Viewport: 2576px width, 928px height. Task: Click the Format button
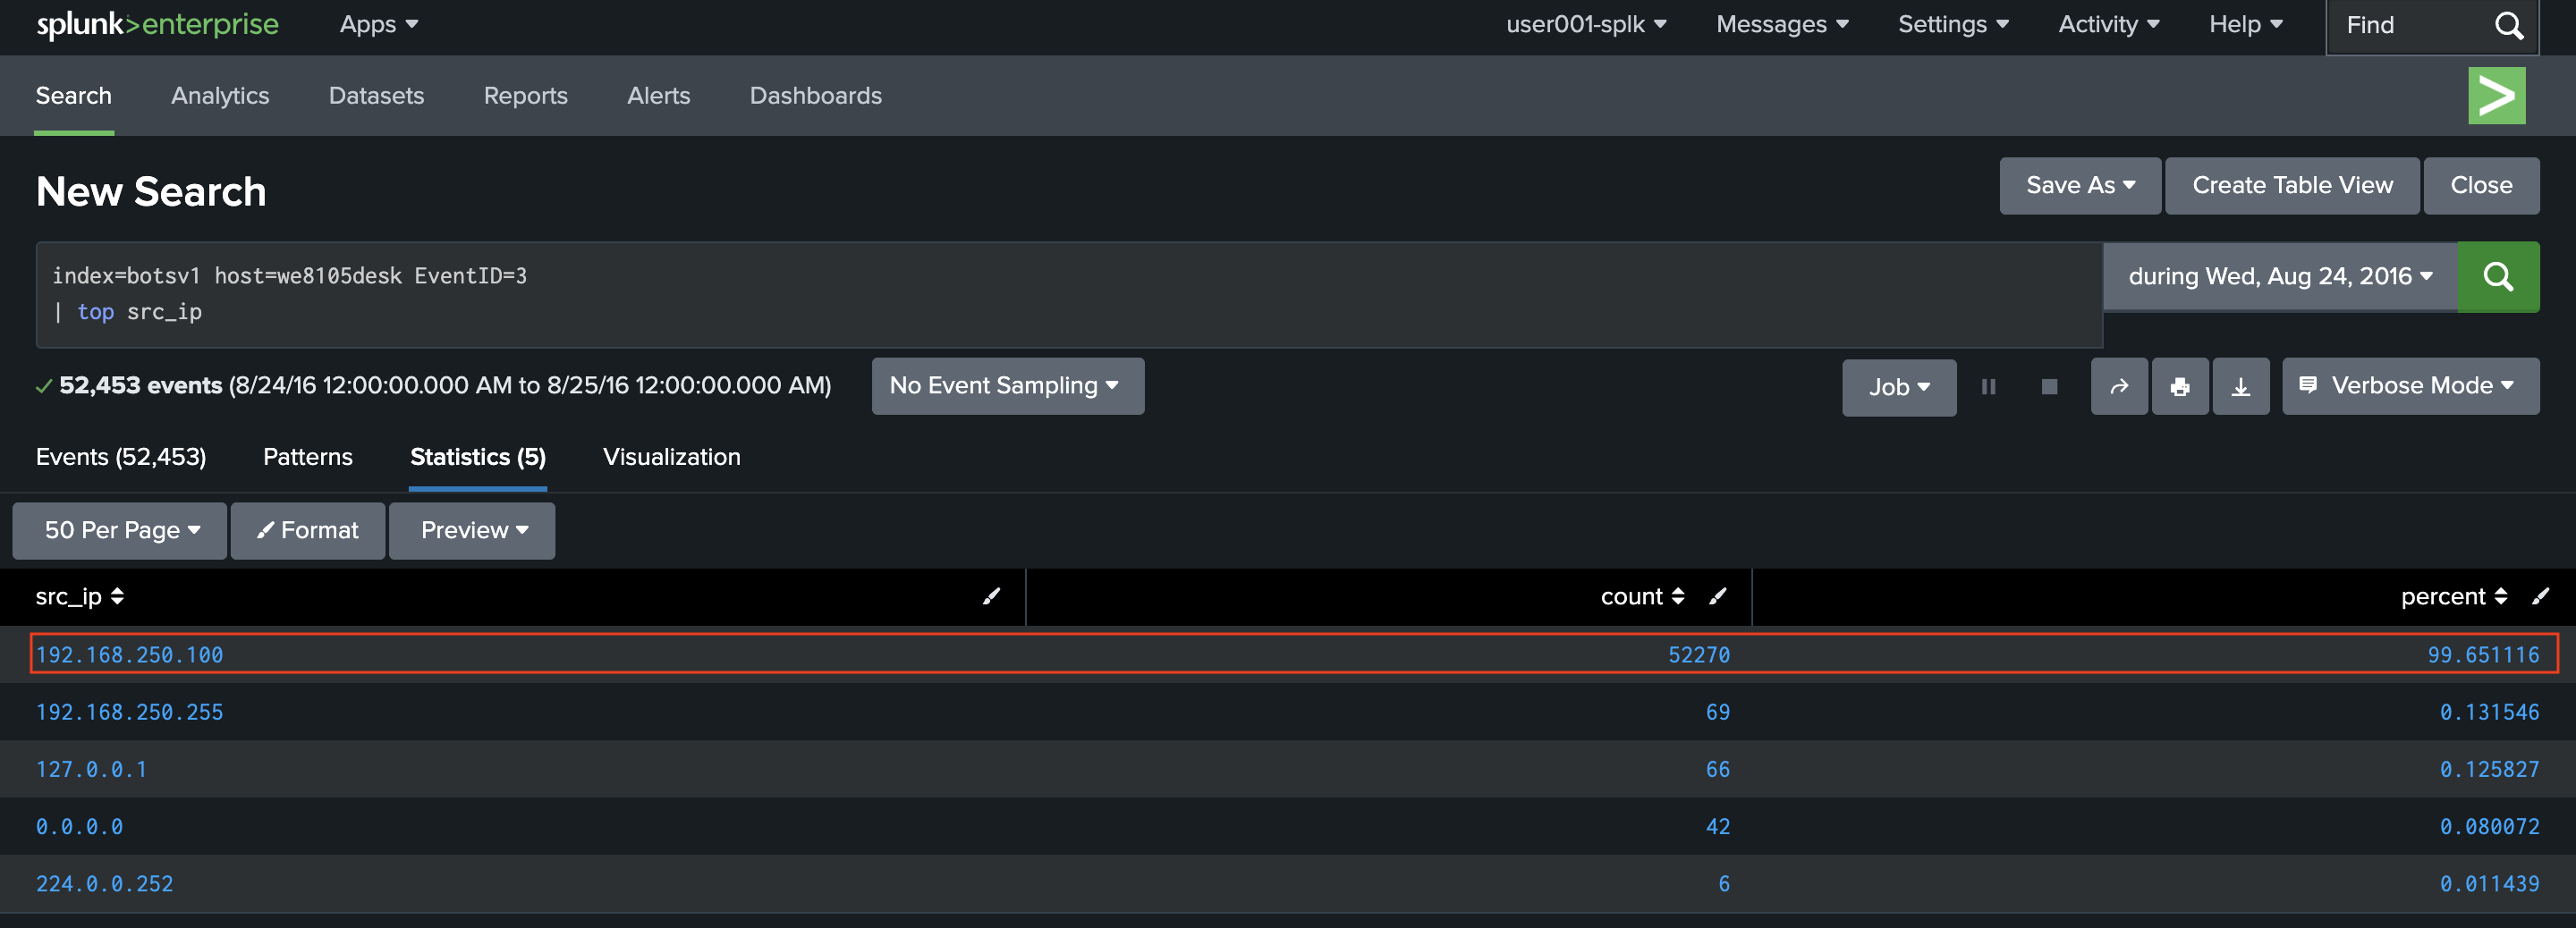click(x=308, y=530)
